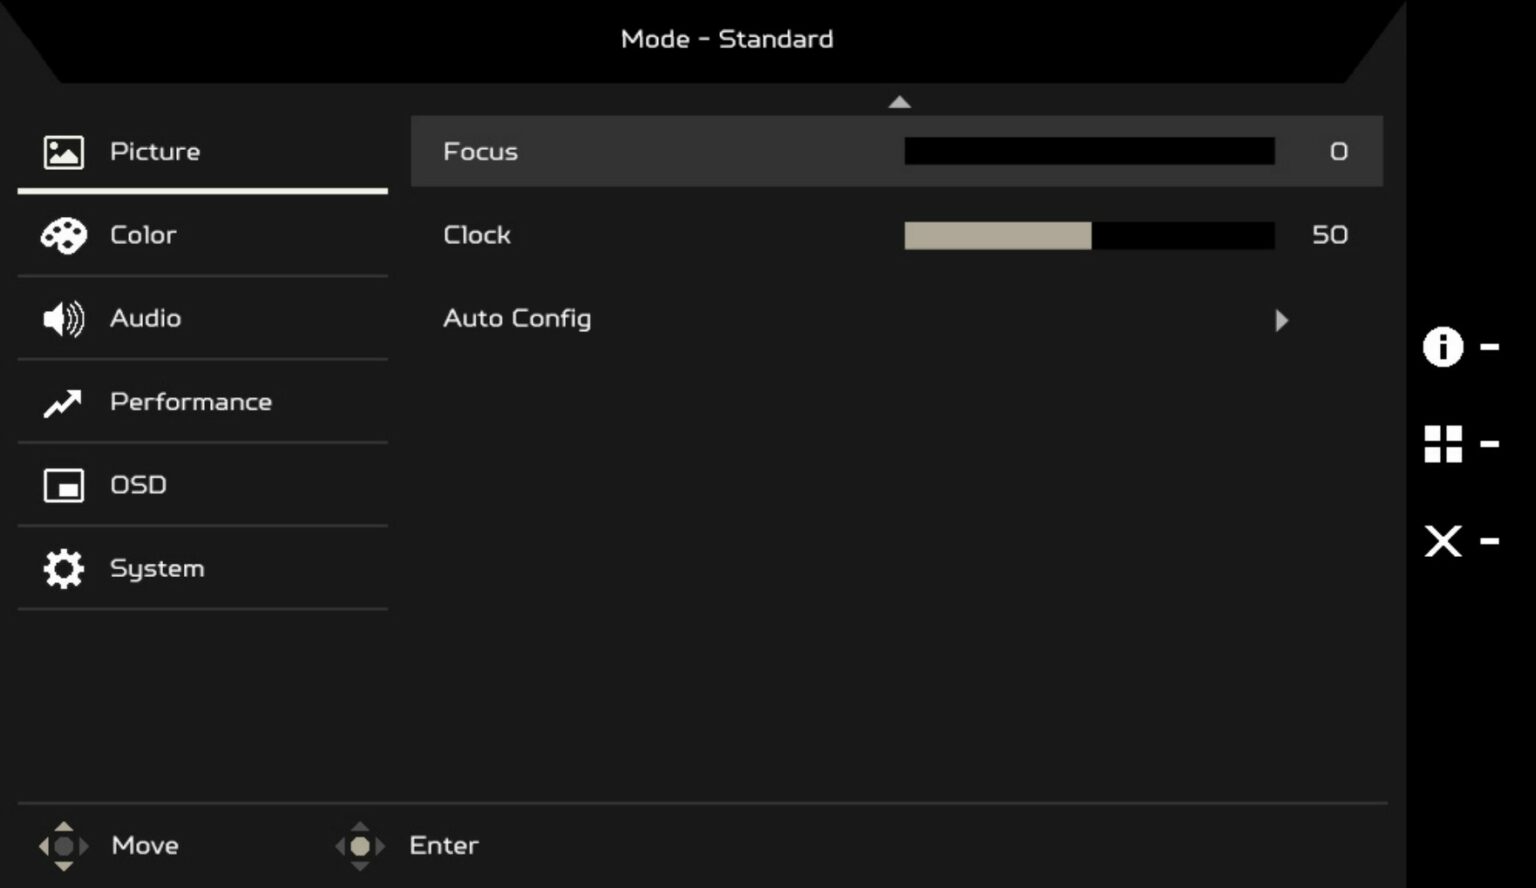Select the Focus row
The width and height of the screenshot is (1536, 888).
point(481,151)
